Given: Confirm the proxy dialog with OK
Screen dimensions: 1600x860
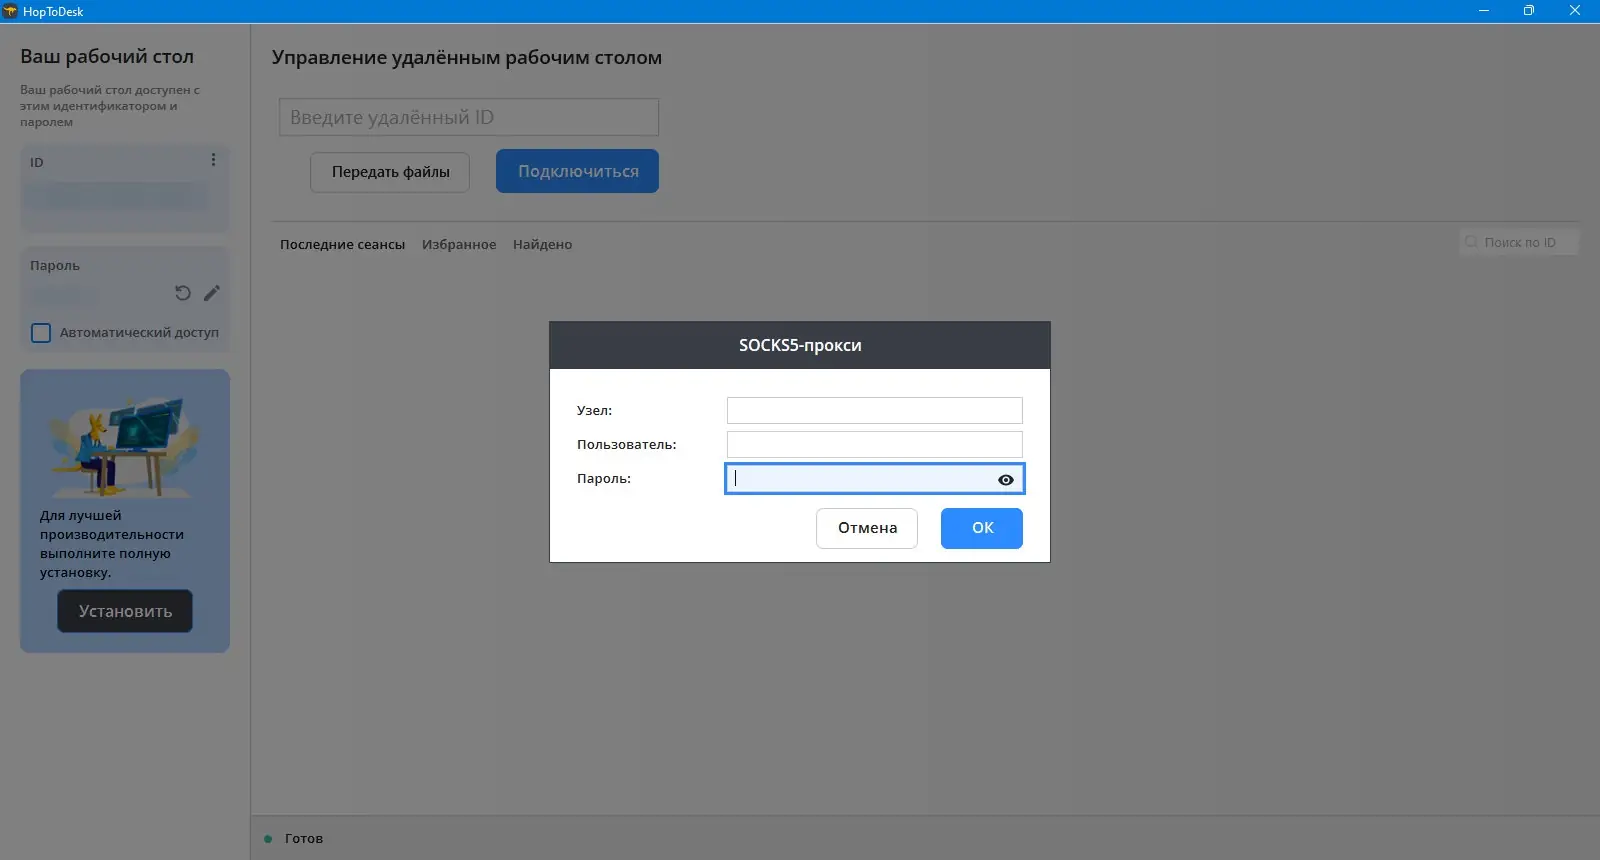Looking at the screenshot, I should (x=982, y=528).
